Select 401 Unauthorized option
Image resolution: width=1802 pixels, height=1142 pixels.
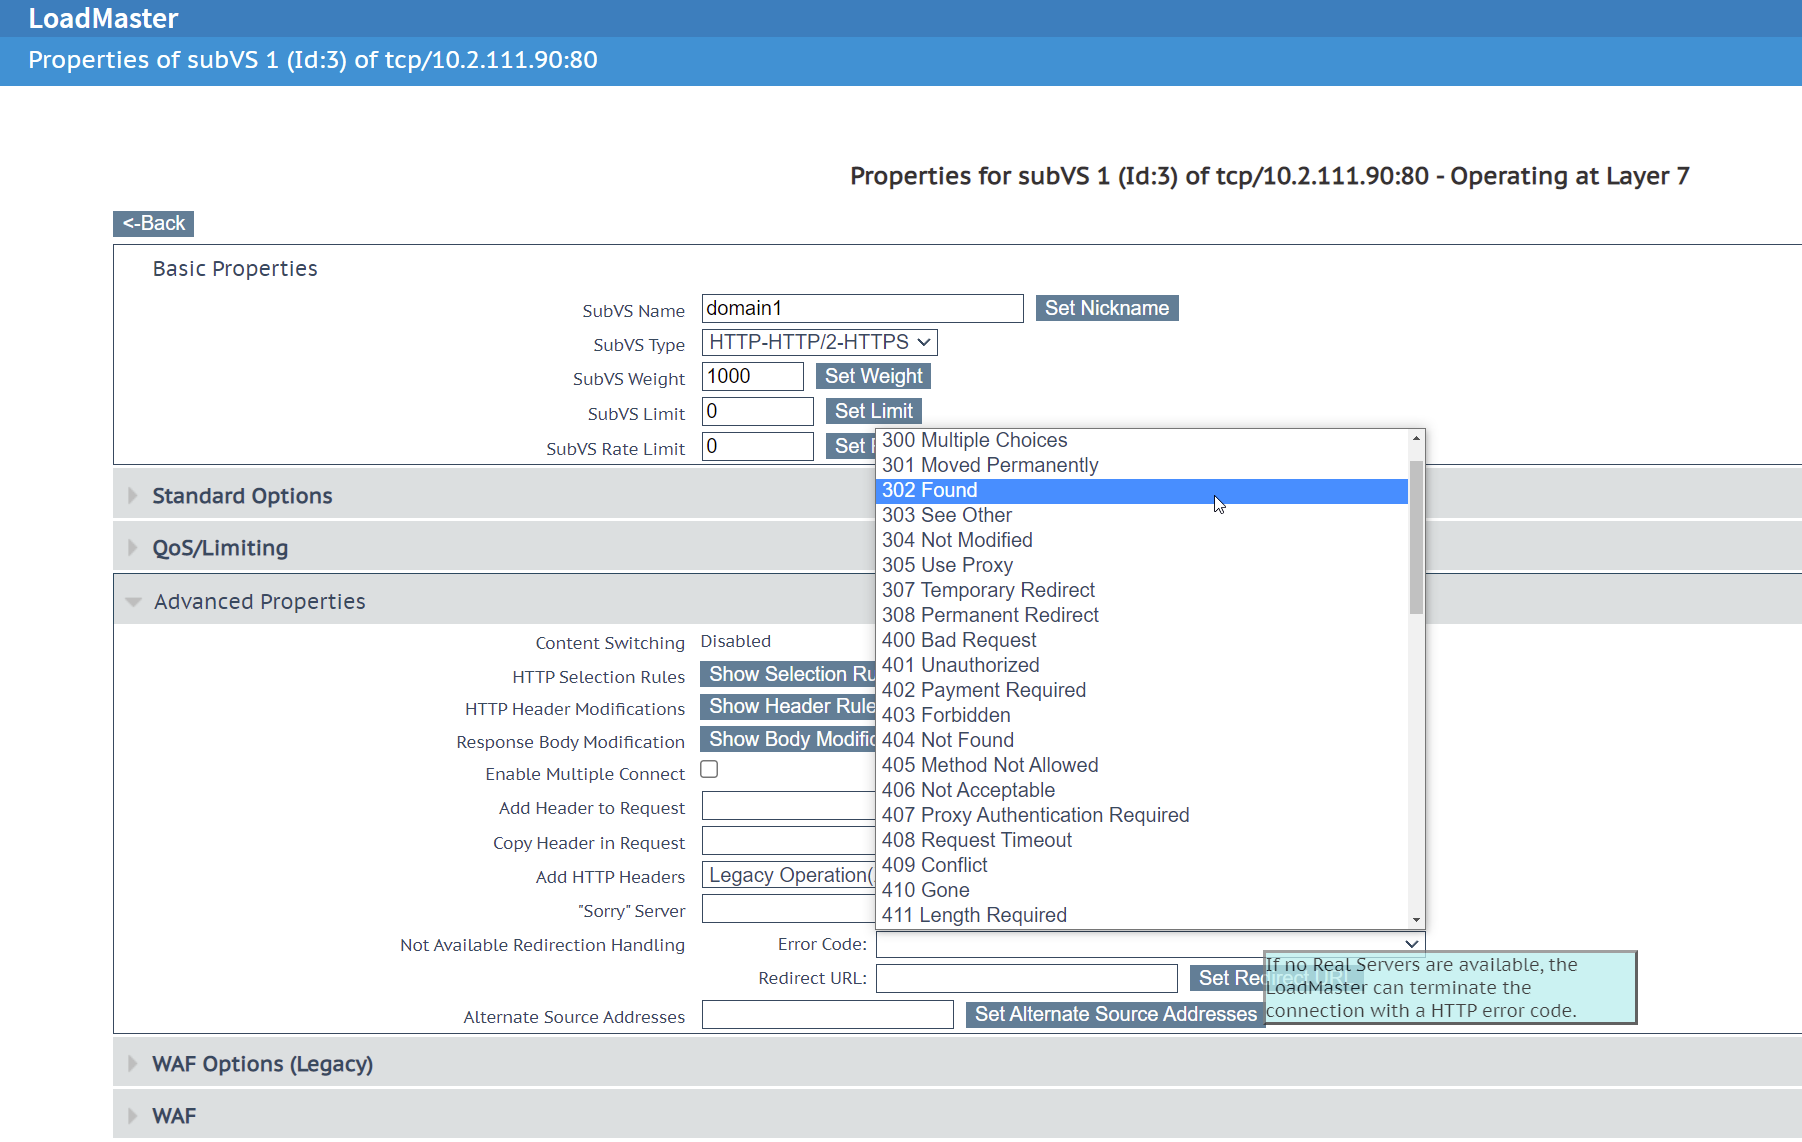[1142, 665]
